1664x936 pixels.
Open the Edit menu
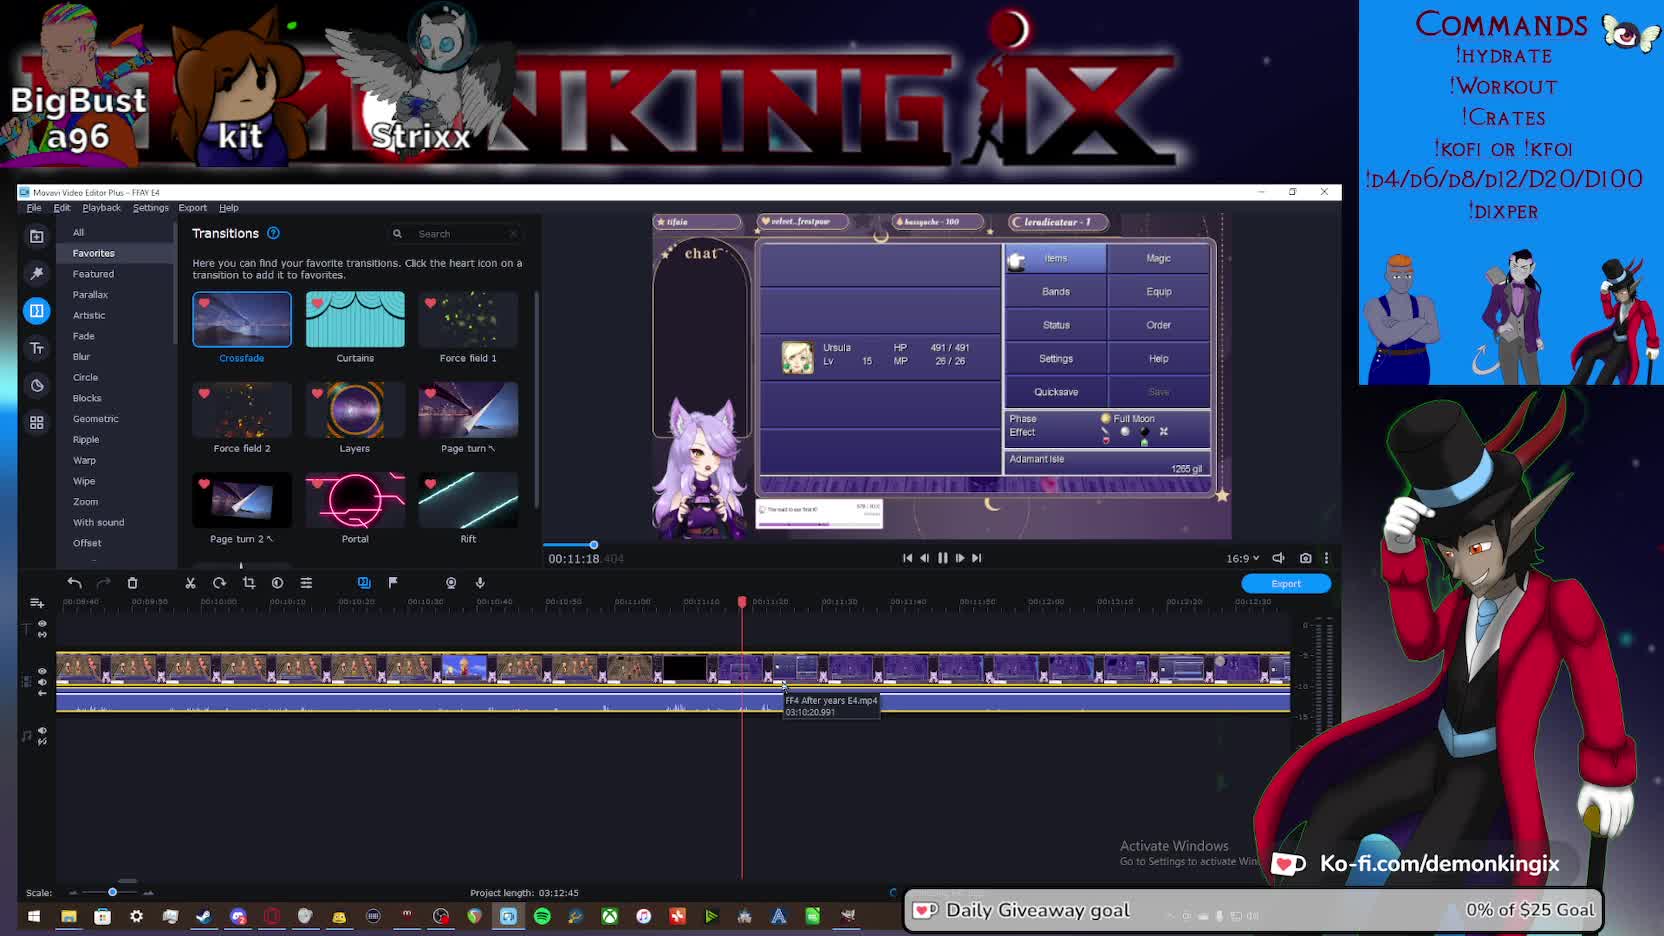[x=62, y=208]
